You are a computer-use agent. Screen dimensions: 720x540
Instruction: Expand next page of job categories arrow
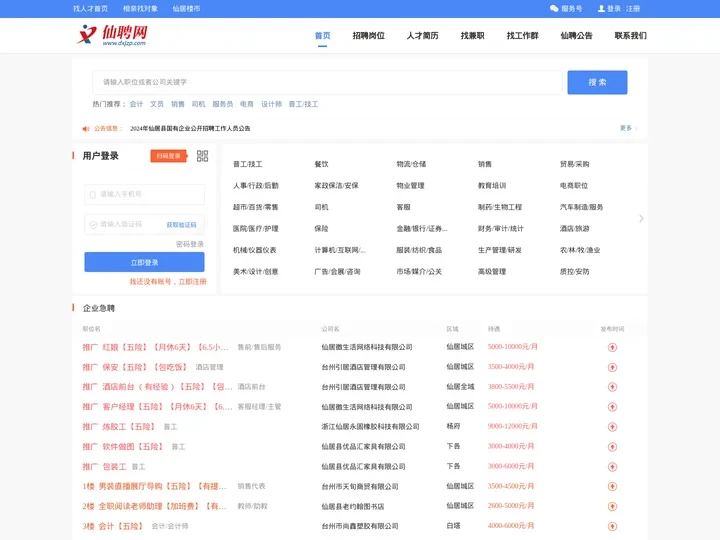click(x=641, y=219)
